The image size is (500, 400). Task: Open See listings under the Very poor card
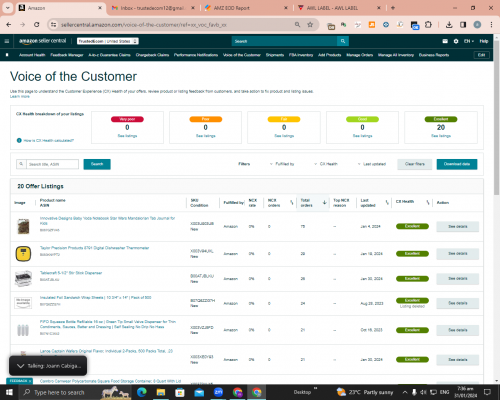pos(127,136)
